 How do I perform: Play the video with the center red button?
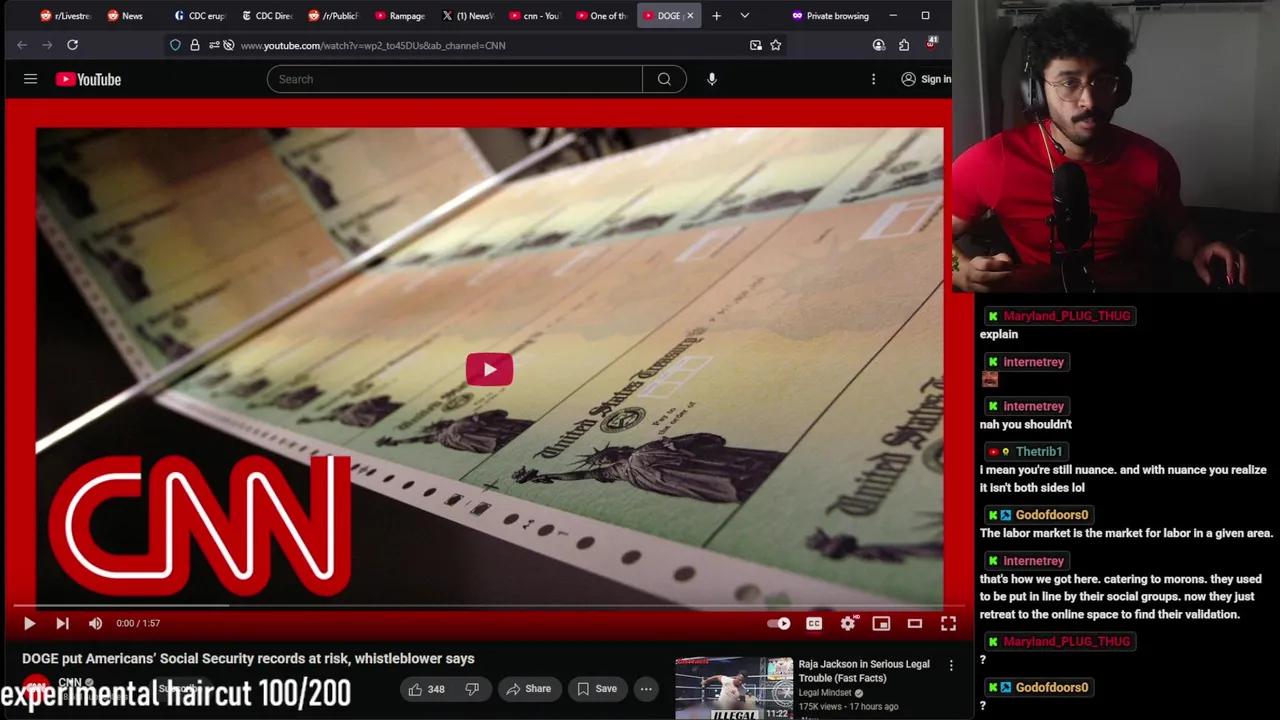[x=489, y=370]
